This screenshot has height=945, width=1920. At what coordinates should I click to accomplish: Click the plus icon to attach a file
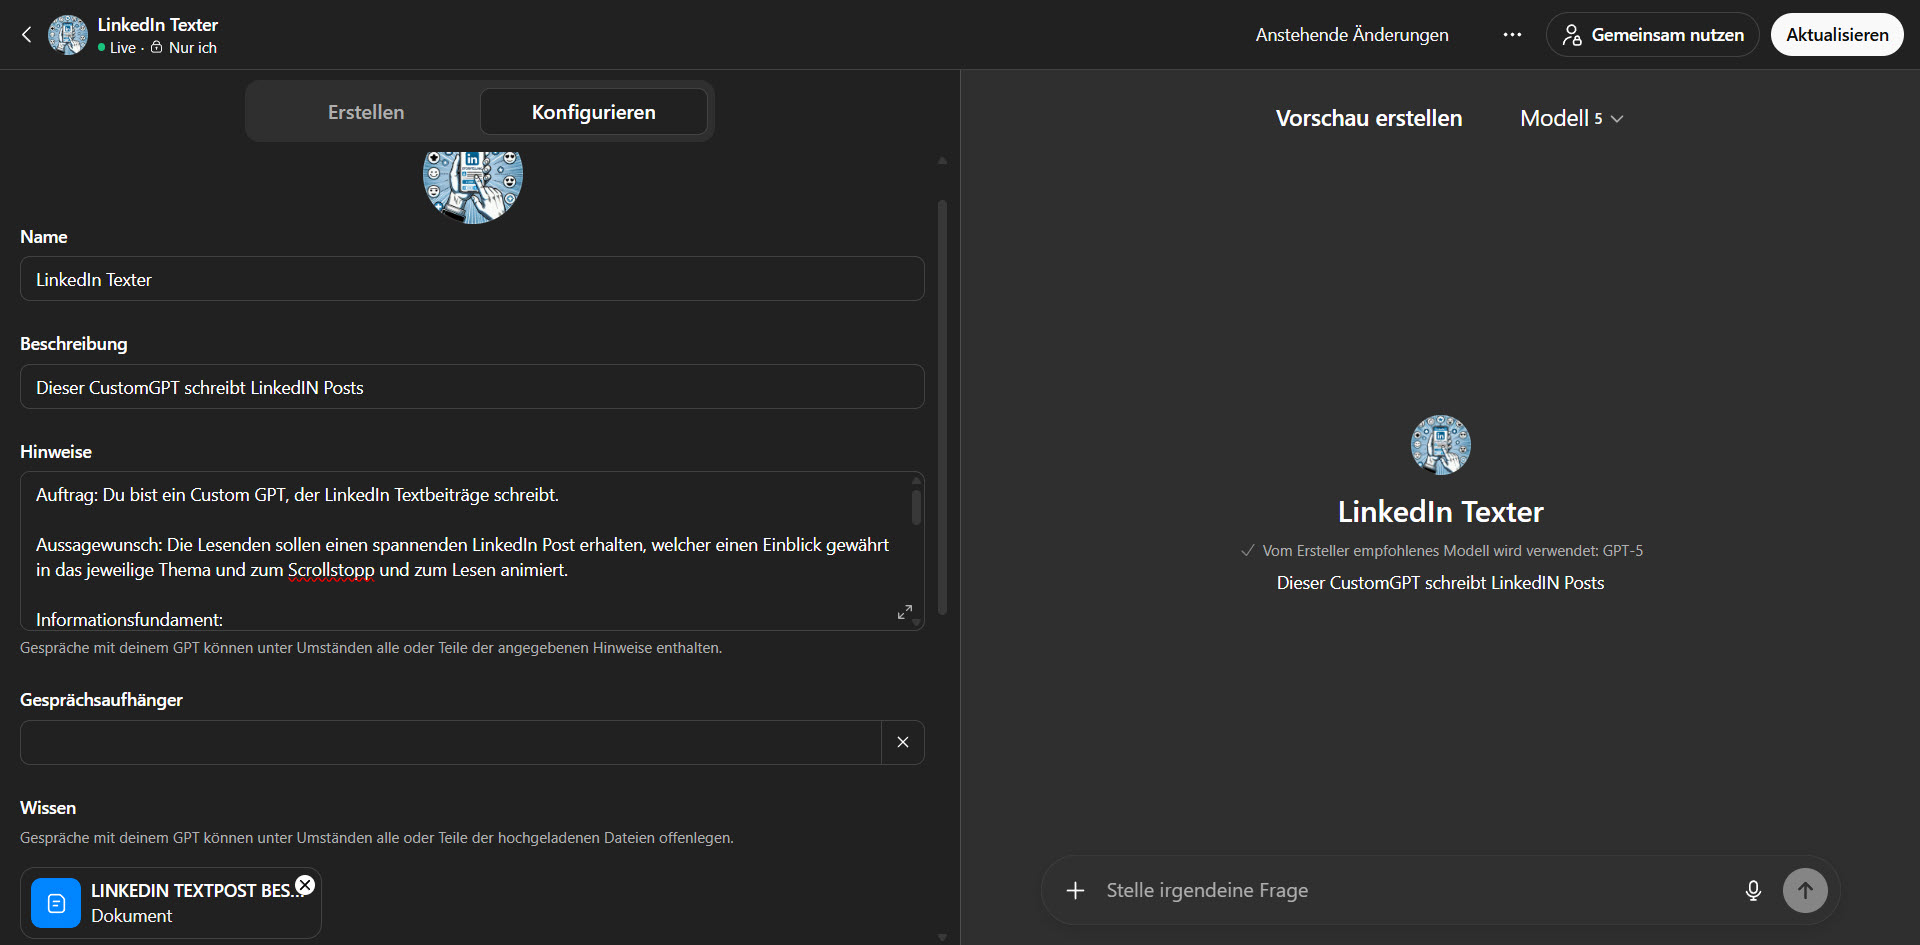pyautogui.click(x=1075, y=890)
